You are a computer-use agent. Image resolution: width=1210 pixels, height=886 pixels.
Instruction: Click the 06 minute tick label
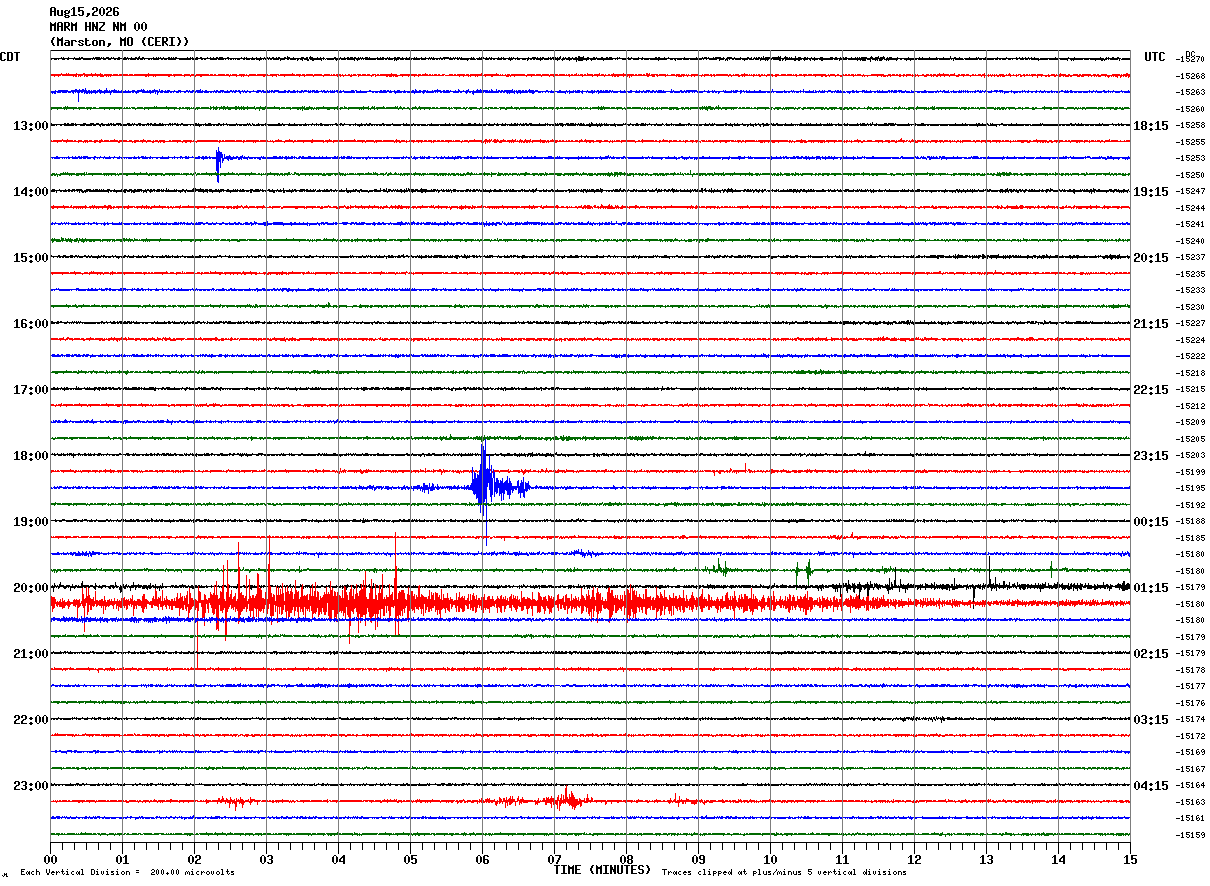click(x=482, y=859)
